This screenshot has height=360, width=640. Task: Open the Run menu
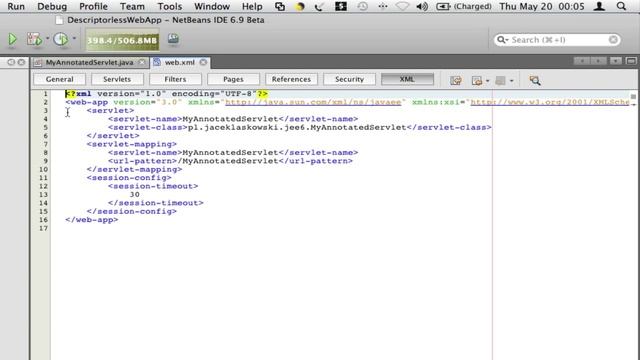click(16, 7)
